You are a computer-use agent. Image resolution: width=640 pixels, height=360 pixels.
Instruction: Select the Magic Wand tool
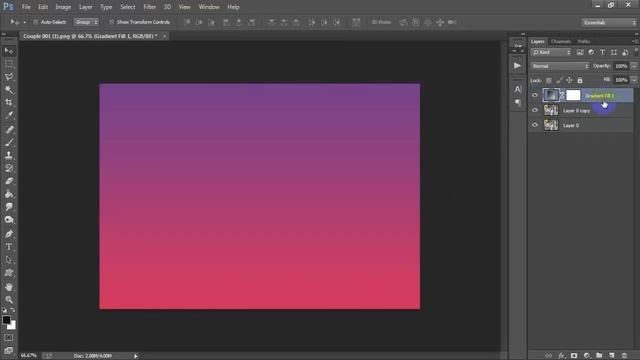(x=9, y=89)
